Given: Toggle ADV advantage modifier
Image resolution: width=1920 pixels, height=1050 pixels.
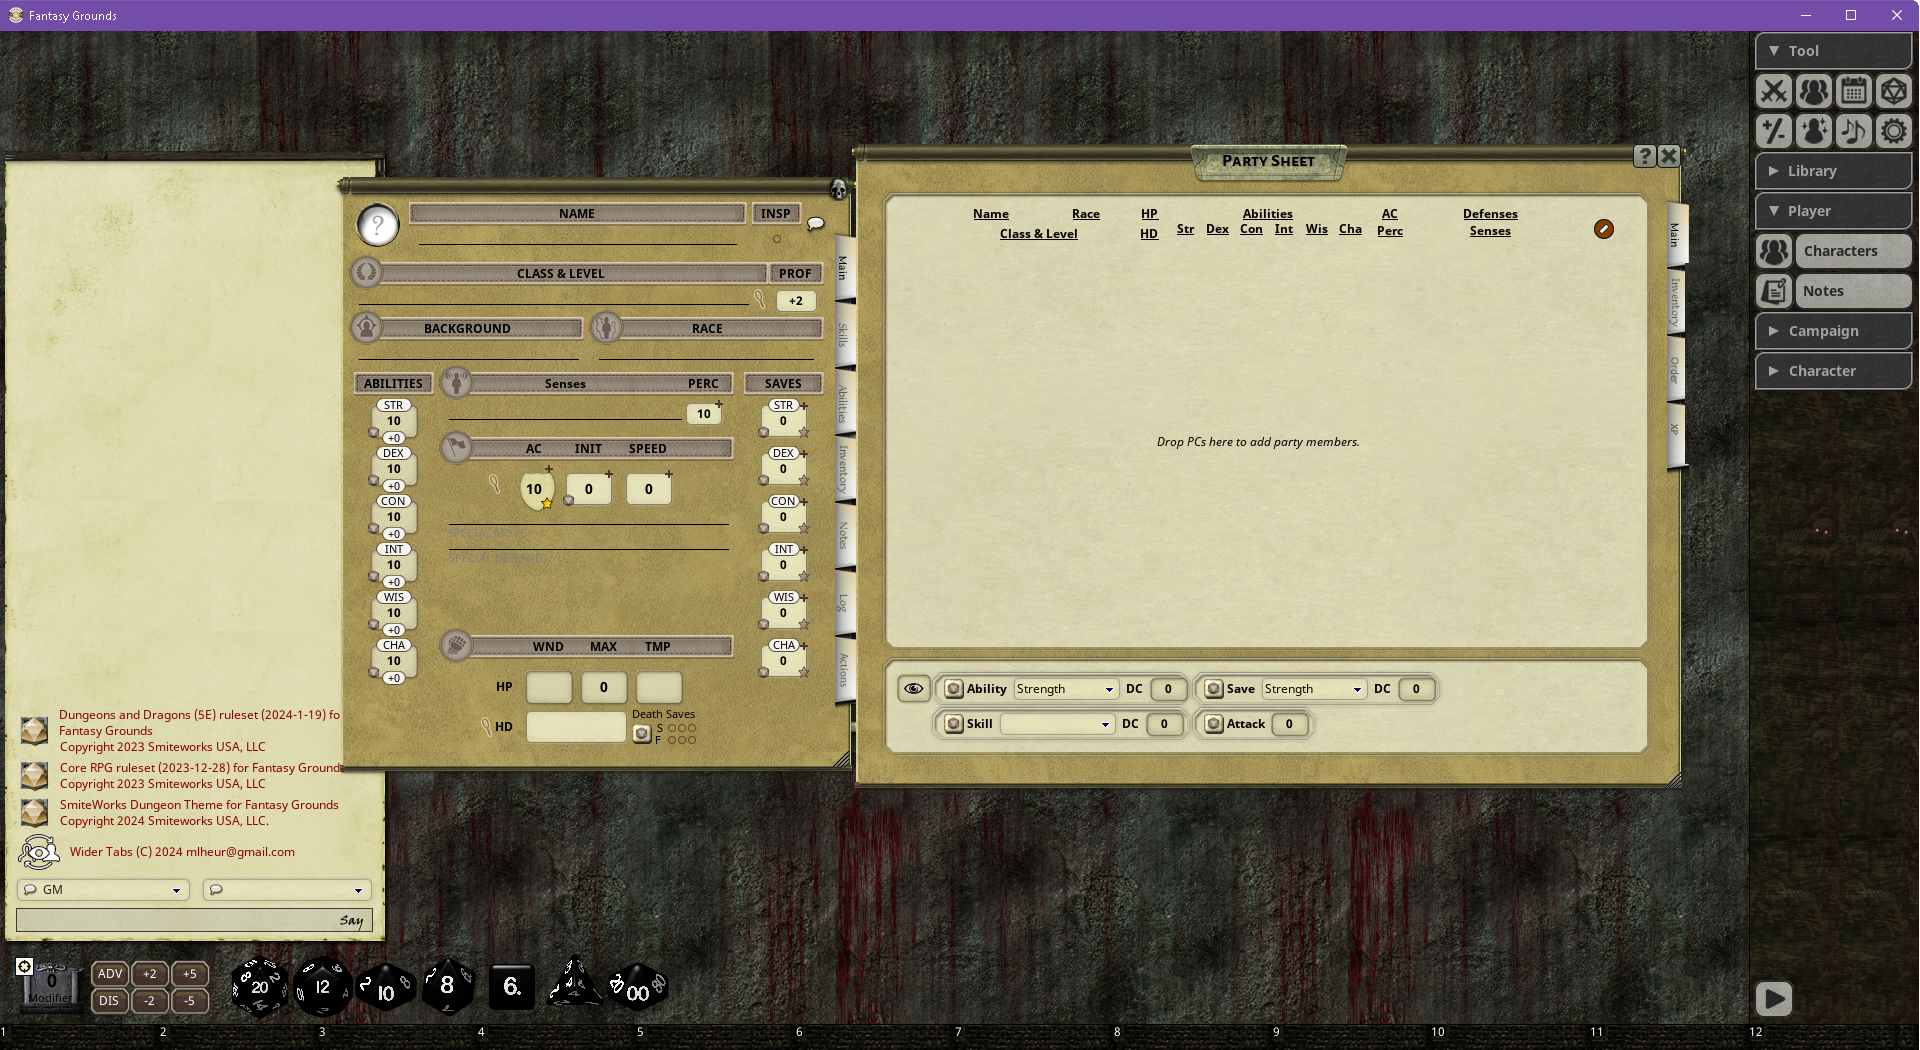Looking at the screenshot, I should tap(110, 974).
